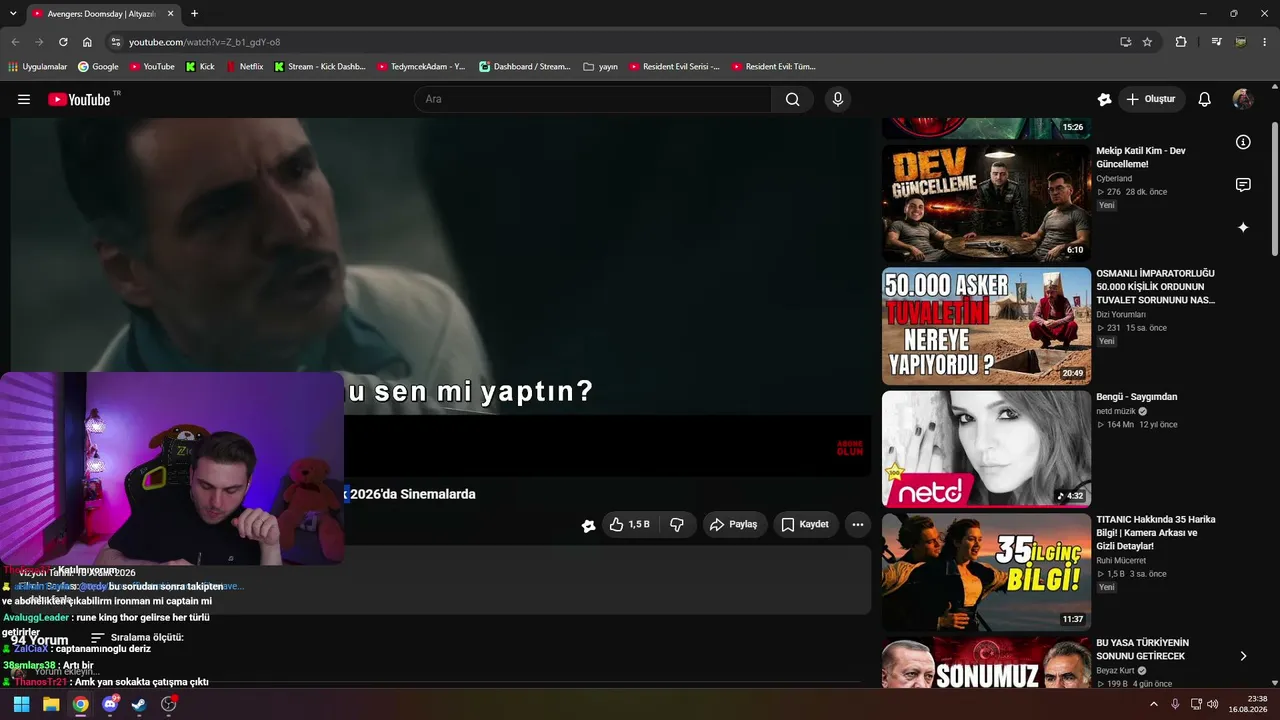
Task: Open a new browser tab
Action: click(x=194, y=14)
